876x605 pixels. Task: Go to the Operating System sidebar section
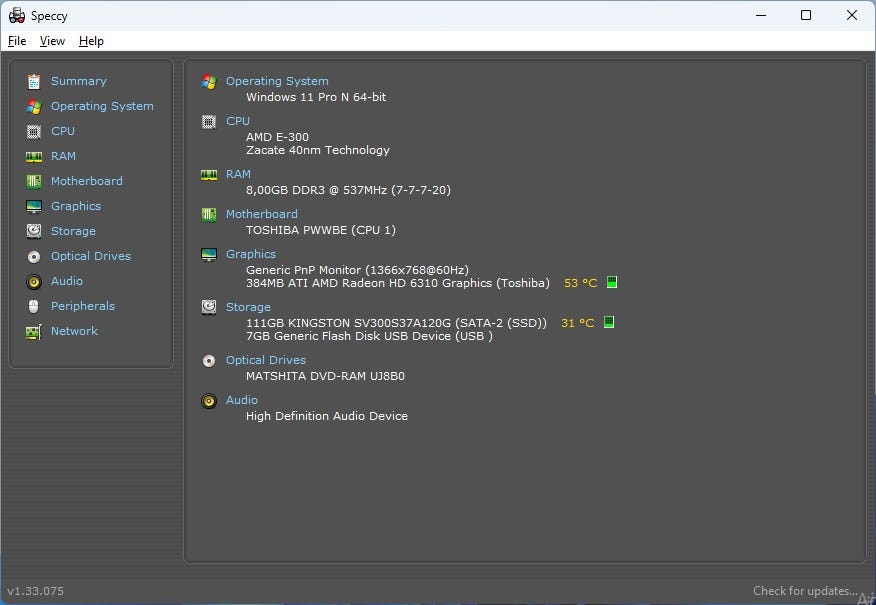[x=102, y=106]
